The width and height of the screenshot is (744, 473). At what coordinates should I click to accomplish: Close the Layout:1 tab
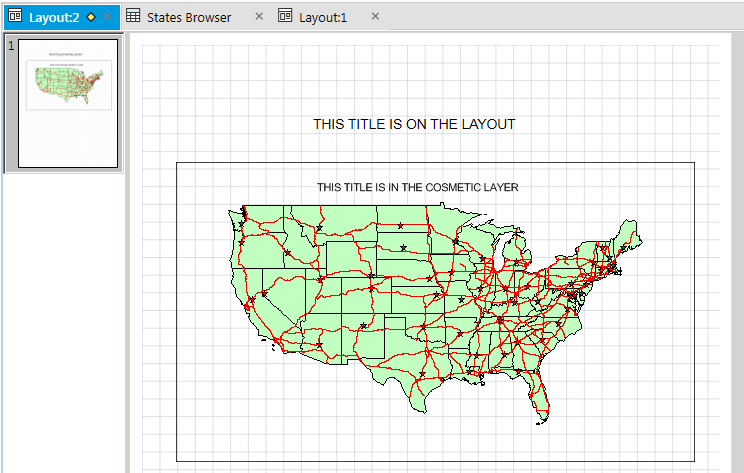click(x=375, y=17)
